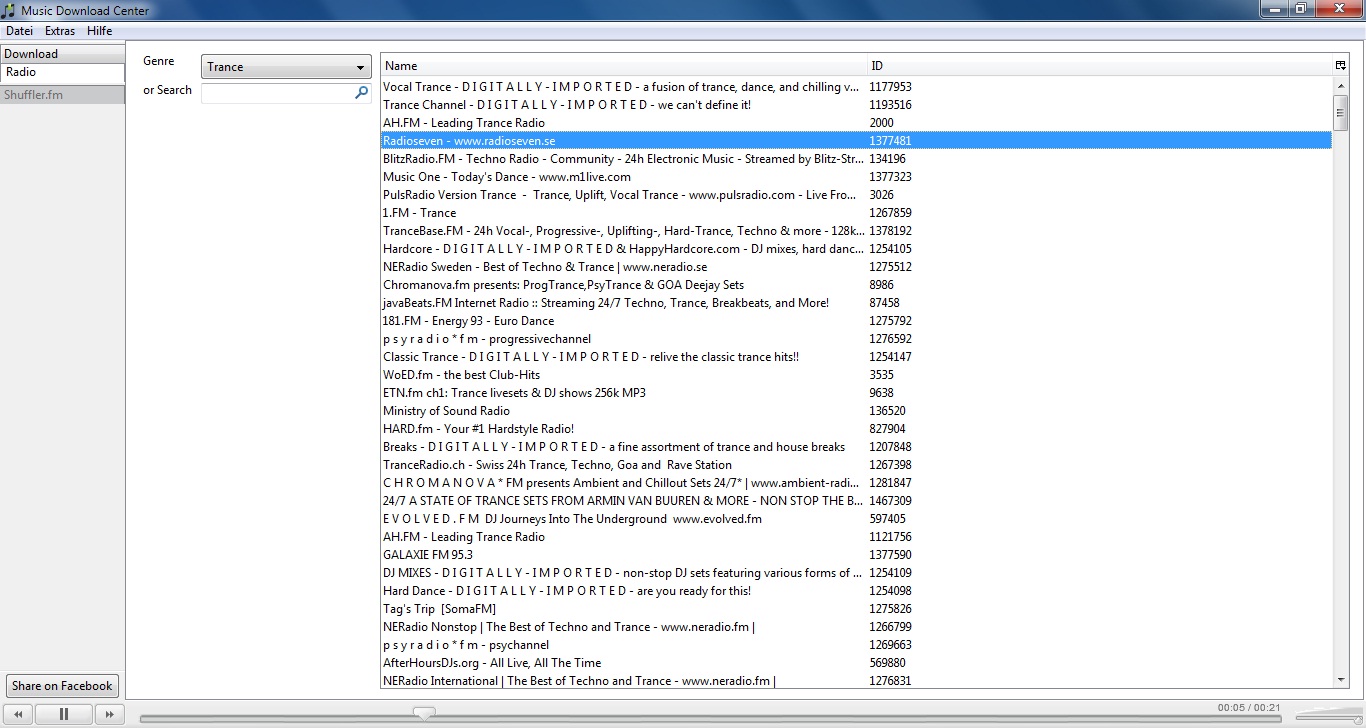This screenshot has width=1366, height=728.
Task: Select the BlitzRadio.FM - Techno Radio station
Action: (857, 159)
